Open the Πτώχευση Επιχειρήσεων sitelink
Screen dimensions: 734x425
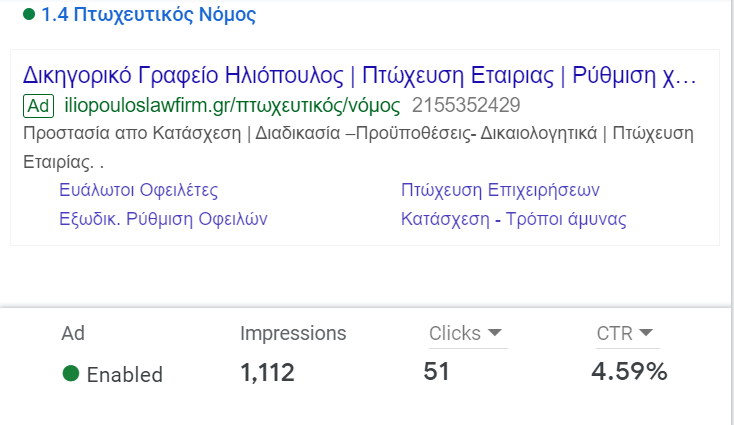click(x=500, y=190)
